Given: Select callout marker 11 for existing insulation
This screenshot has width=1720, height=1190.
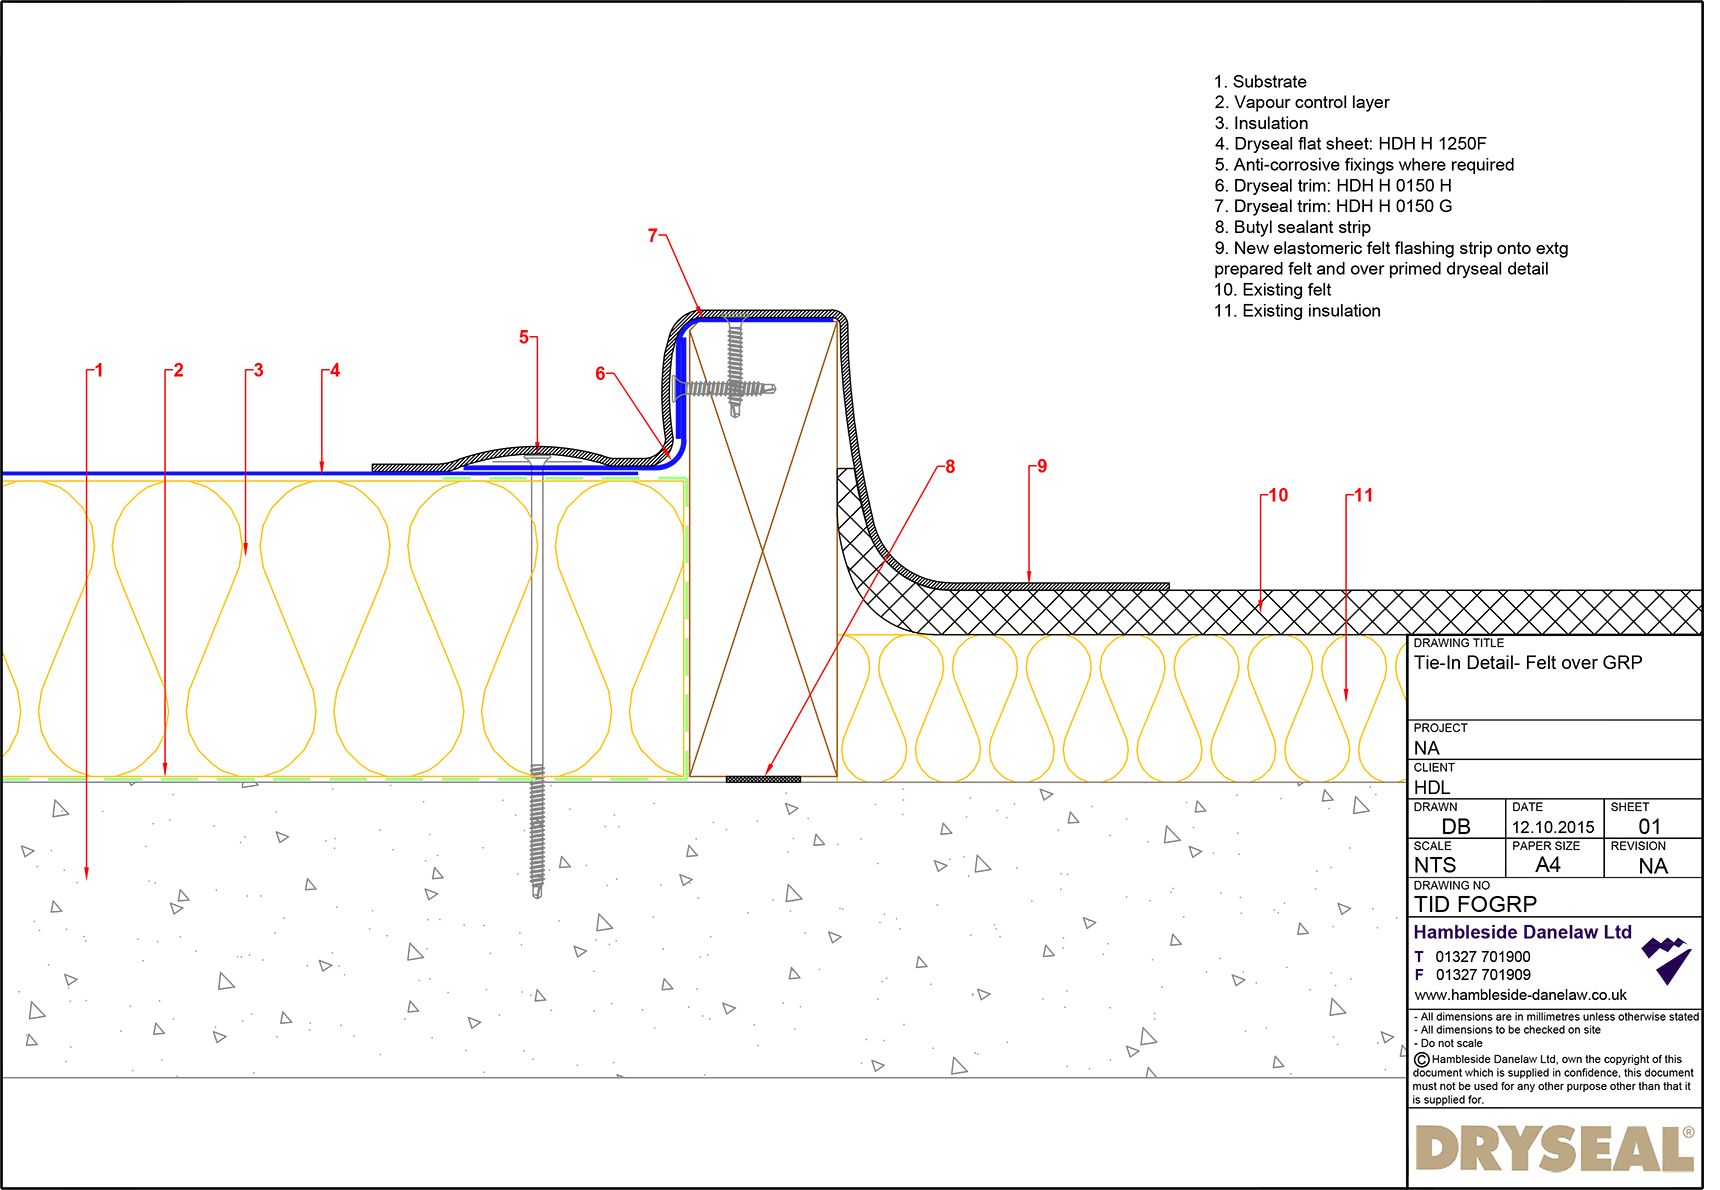Looking at the screenshot, I should pyautogui.click(x=1363, y=494).
